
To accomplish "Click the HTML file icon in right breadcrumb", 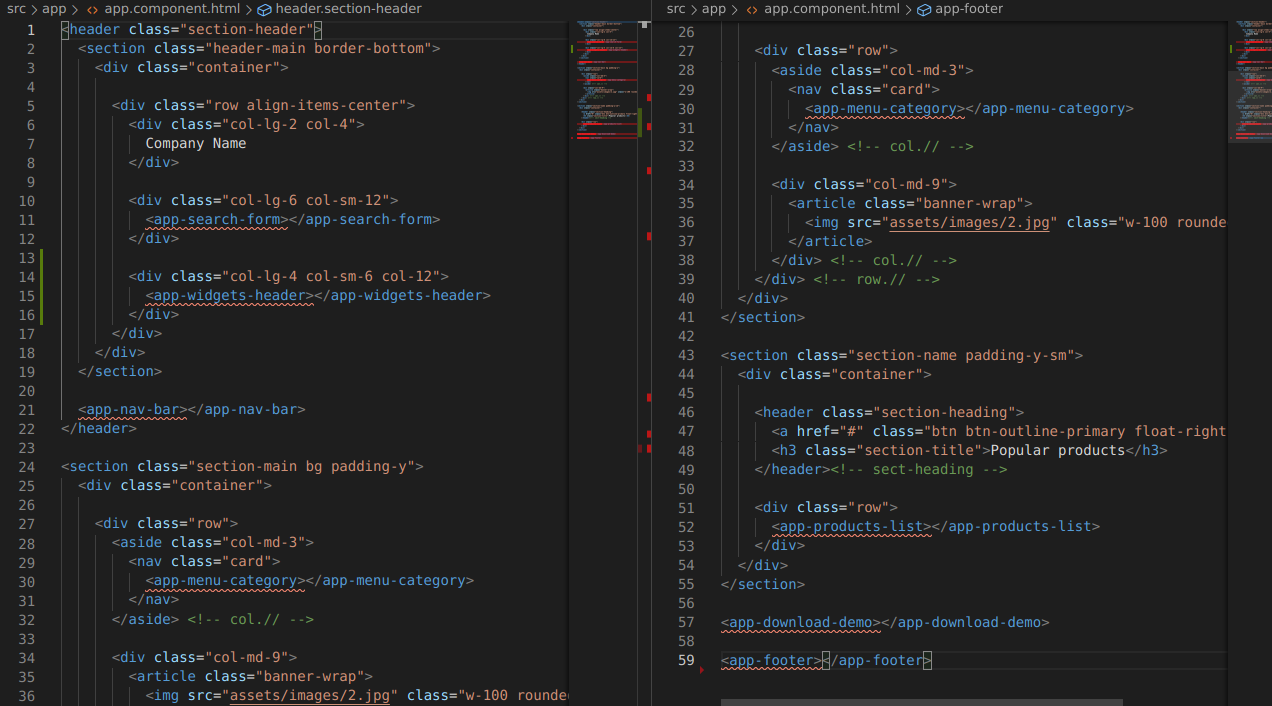I will (752, 9).
